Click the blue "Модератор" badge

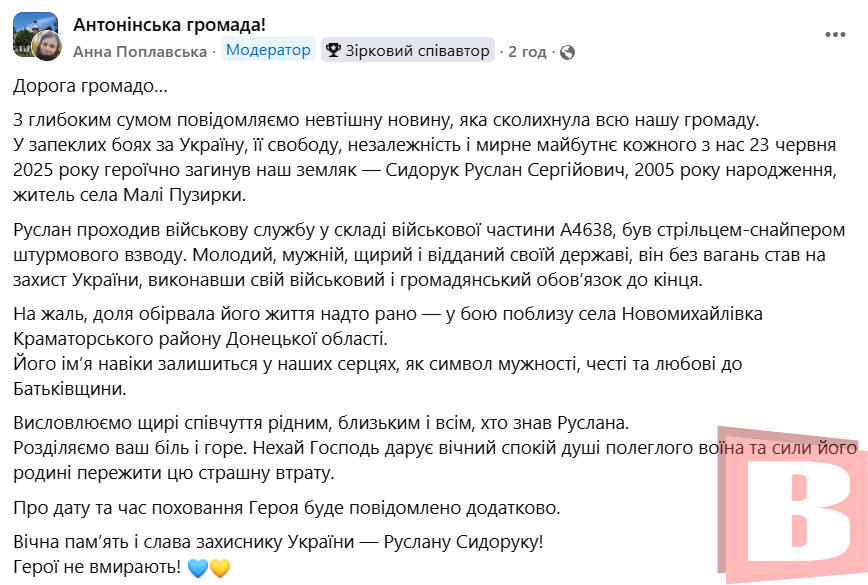pos(267,49)
